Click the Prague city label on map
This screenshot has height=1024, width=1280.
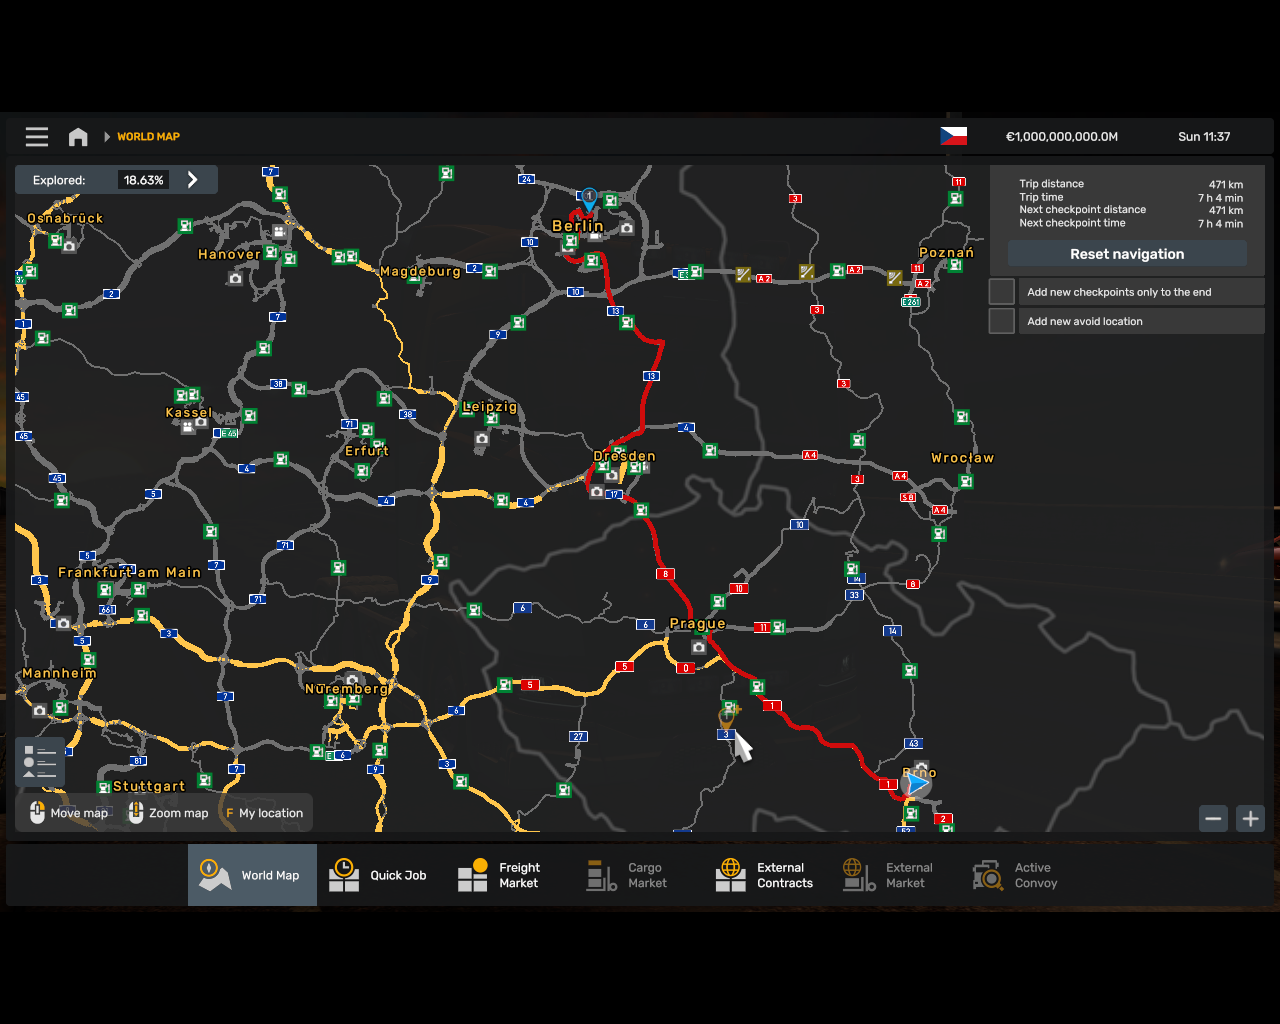click(x=697, y=624)
